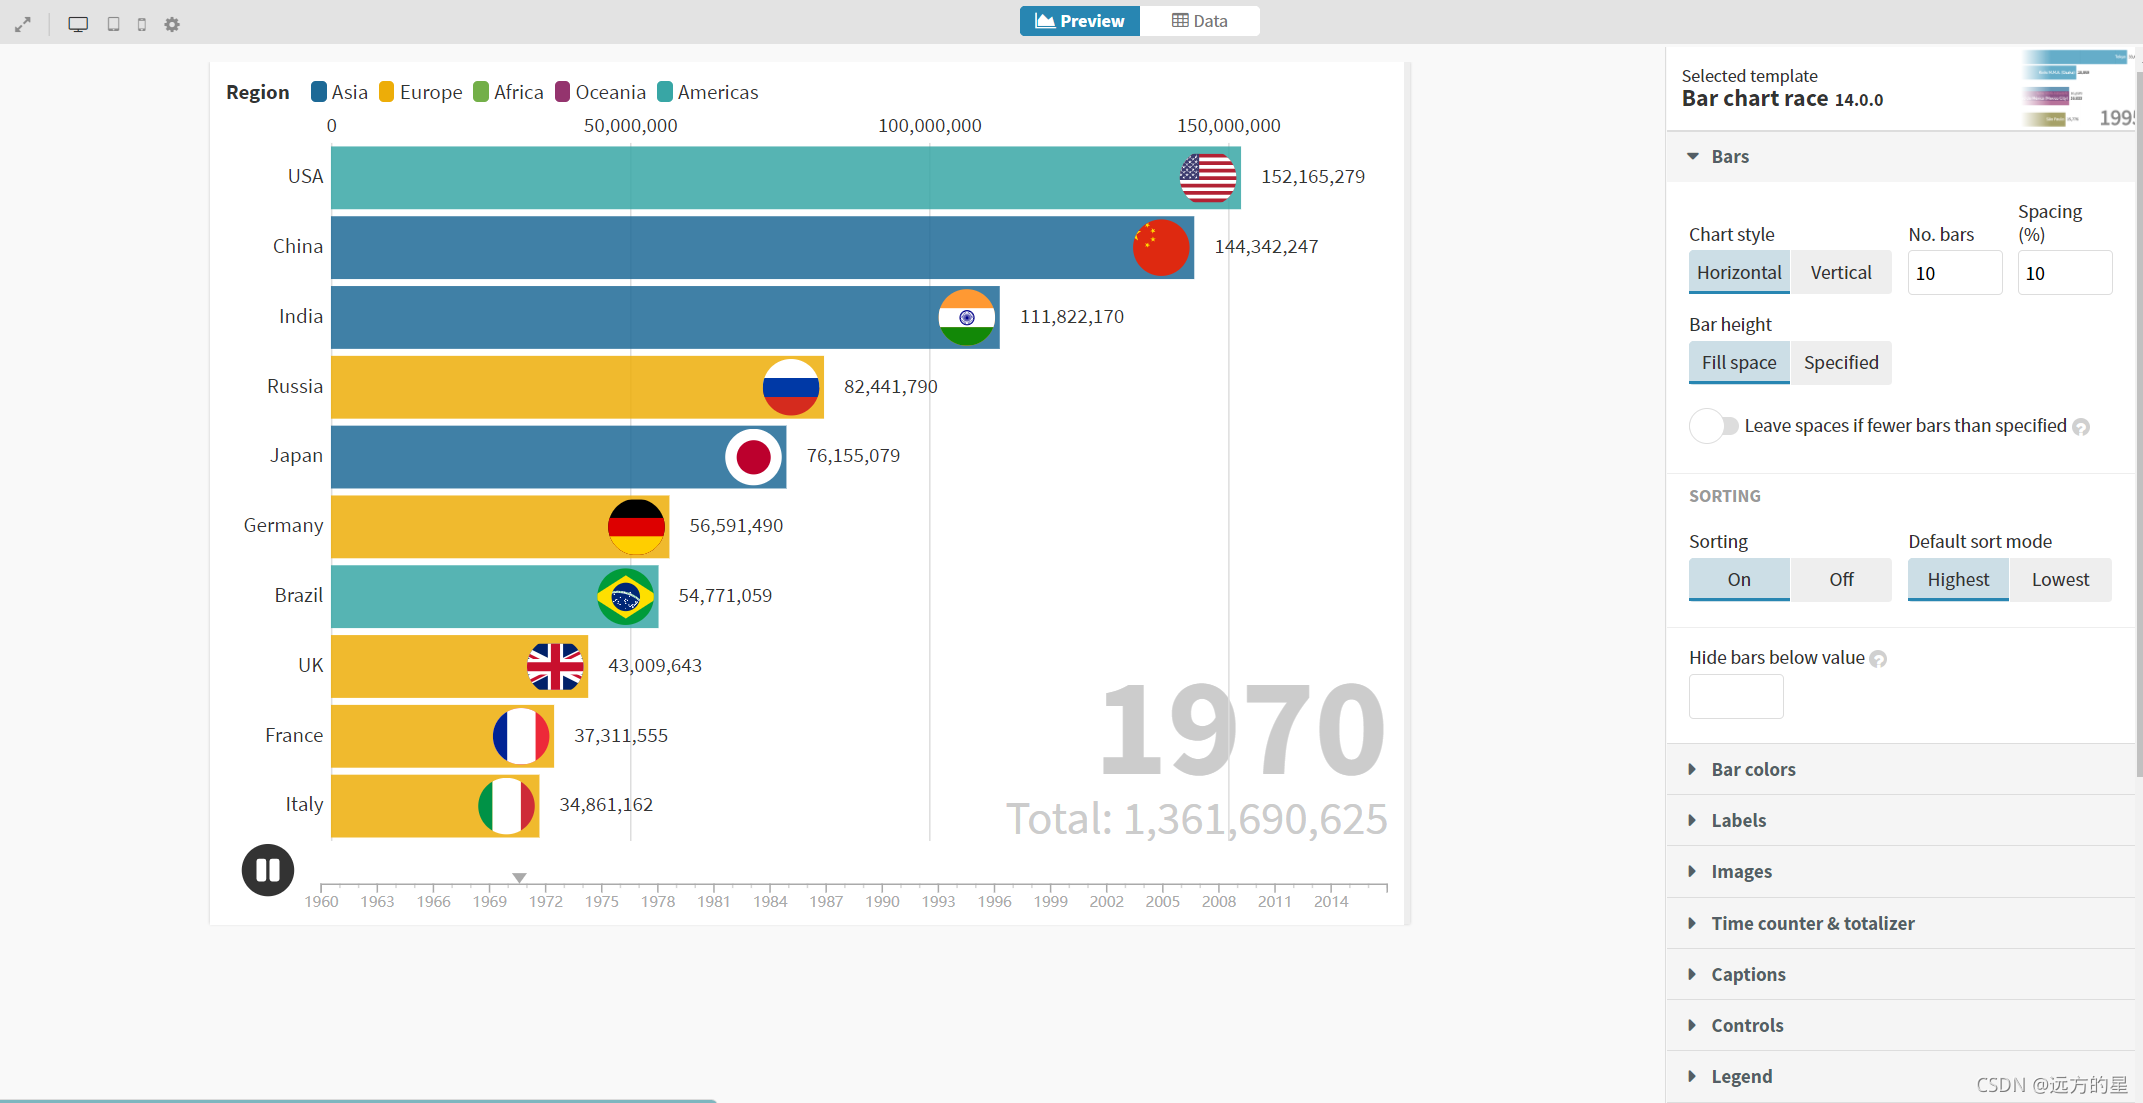Viewport: 2143px width, 1103px height.
Task: Click help icon next to Leave spaces option
Action: tap(2081, 427)
